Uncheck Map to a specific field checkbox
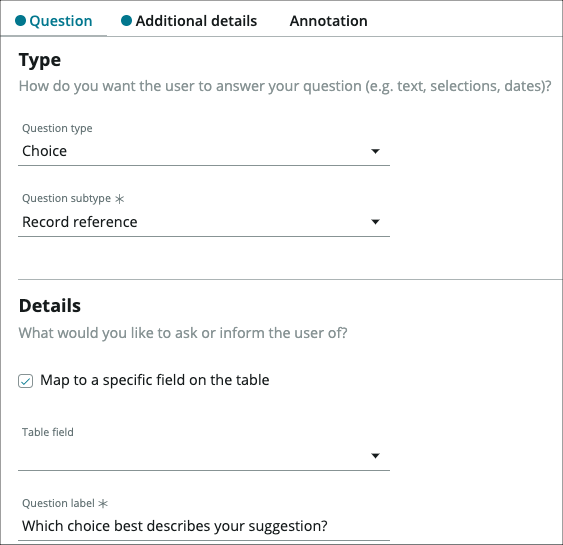 (x=25, y=381)
